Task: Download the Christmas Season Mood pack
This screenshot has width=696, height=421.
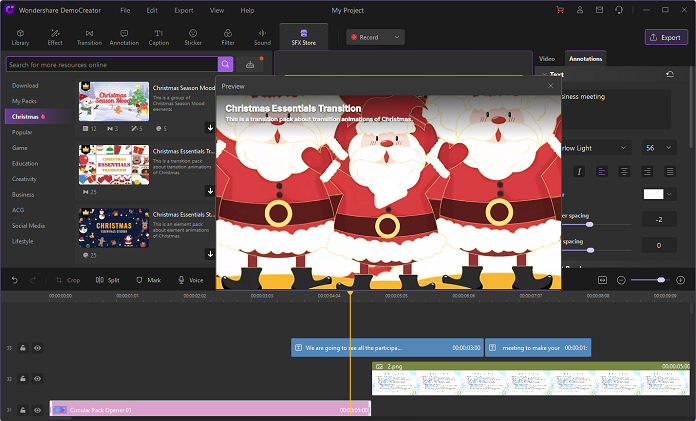Action: coord(210,127)
